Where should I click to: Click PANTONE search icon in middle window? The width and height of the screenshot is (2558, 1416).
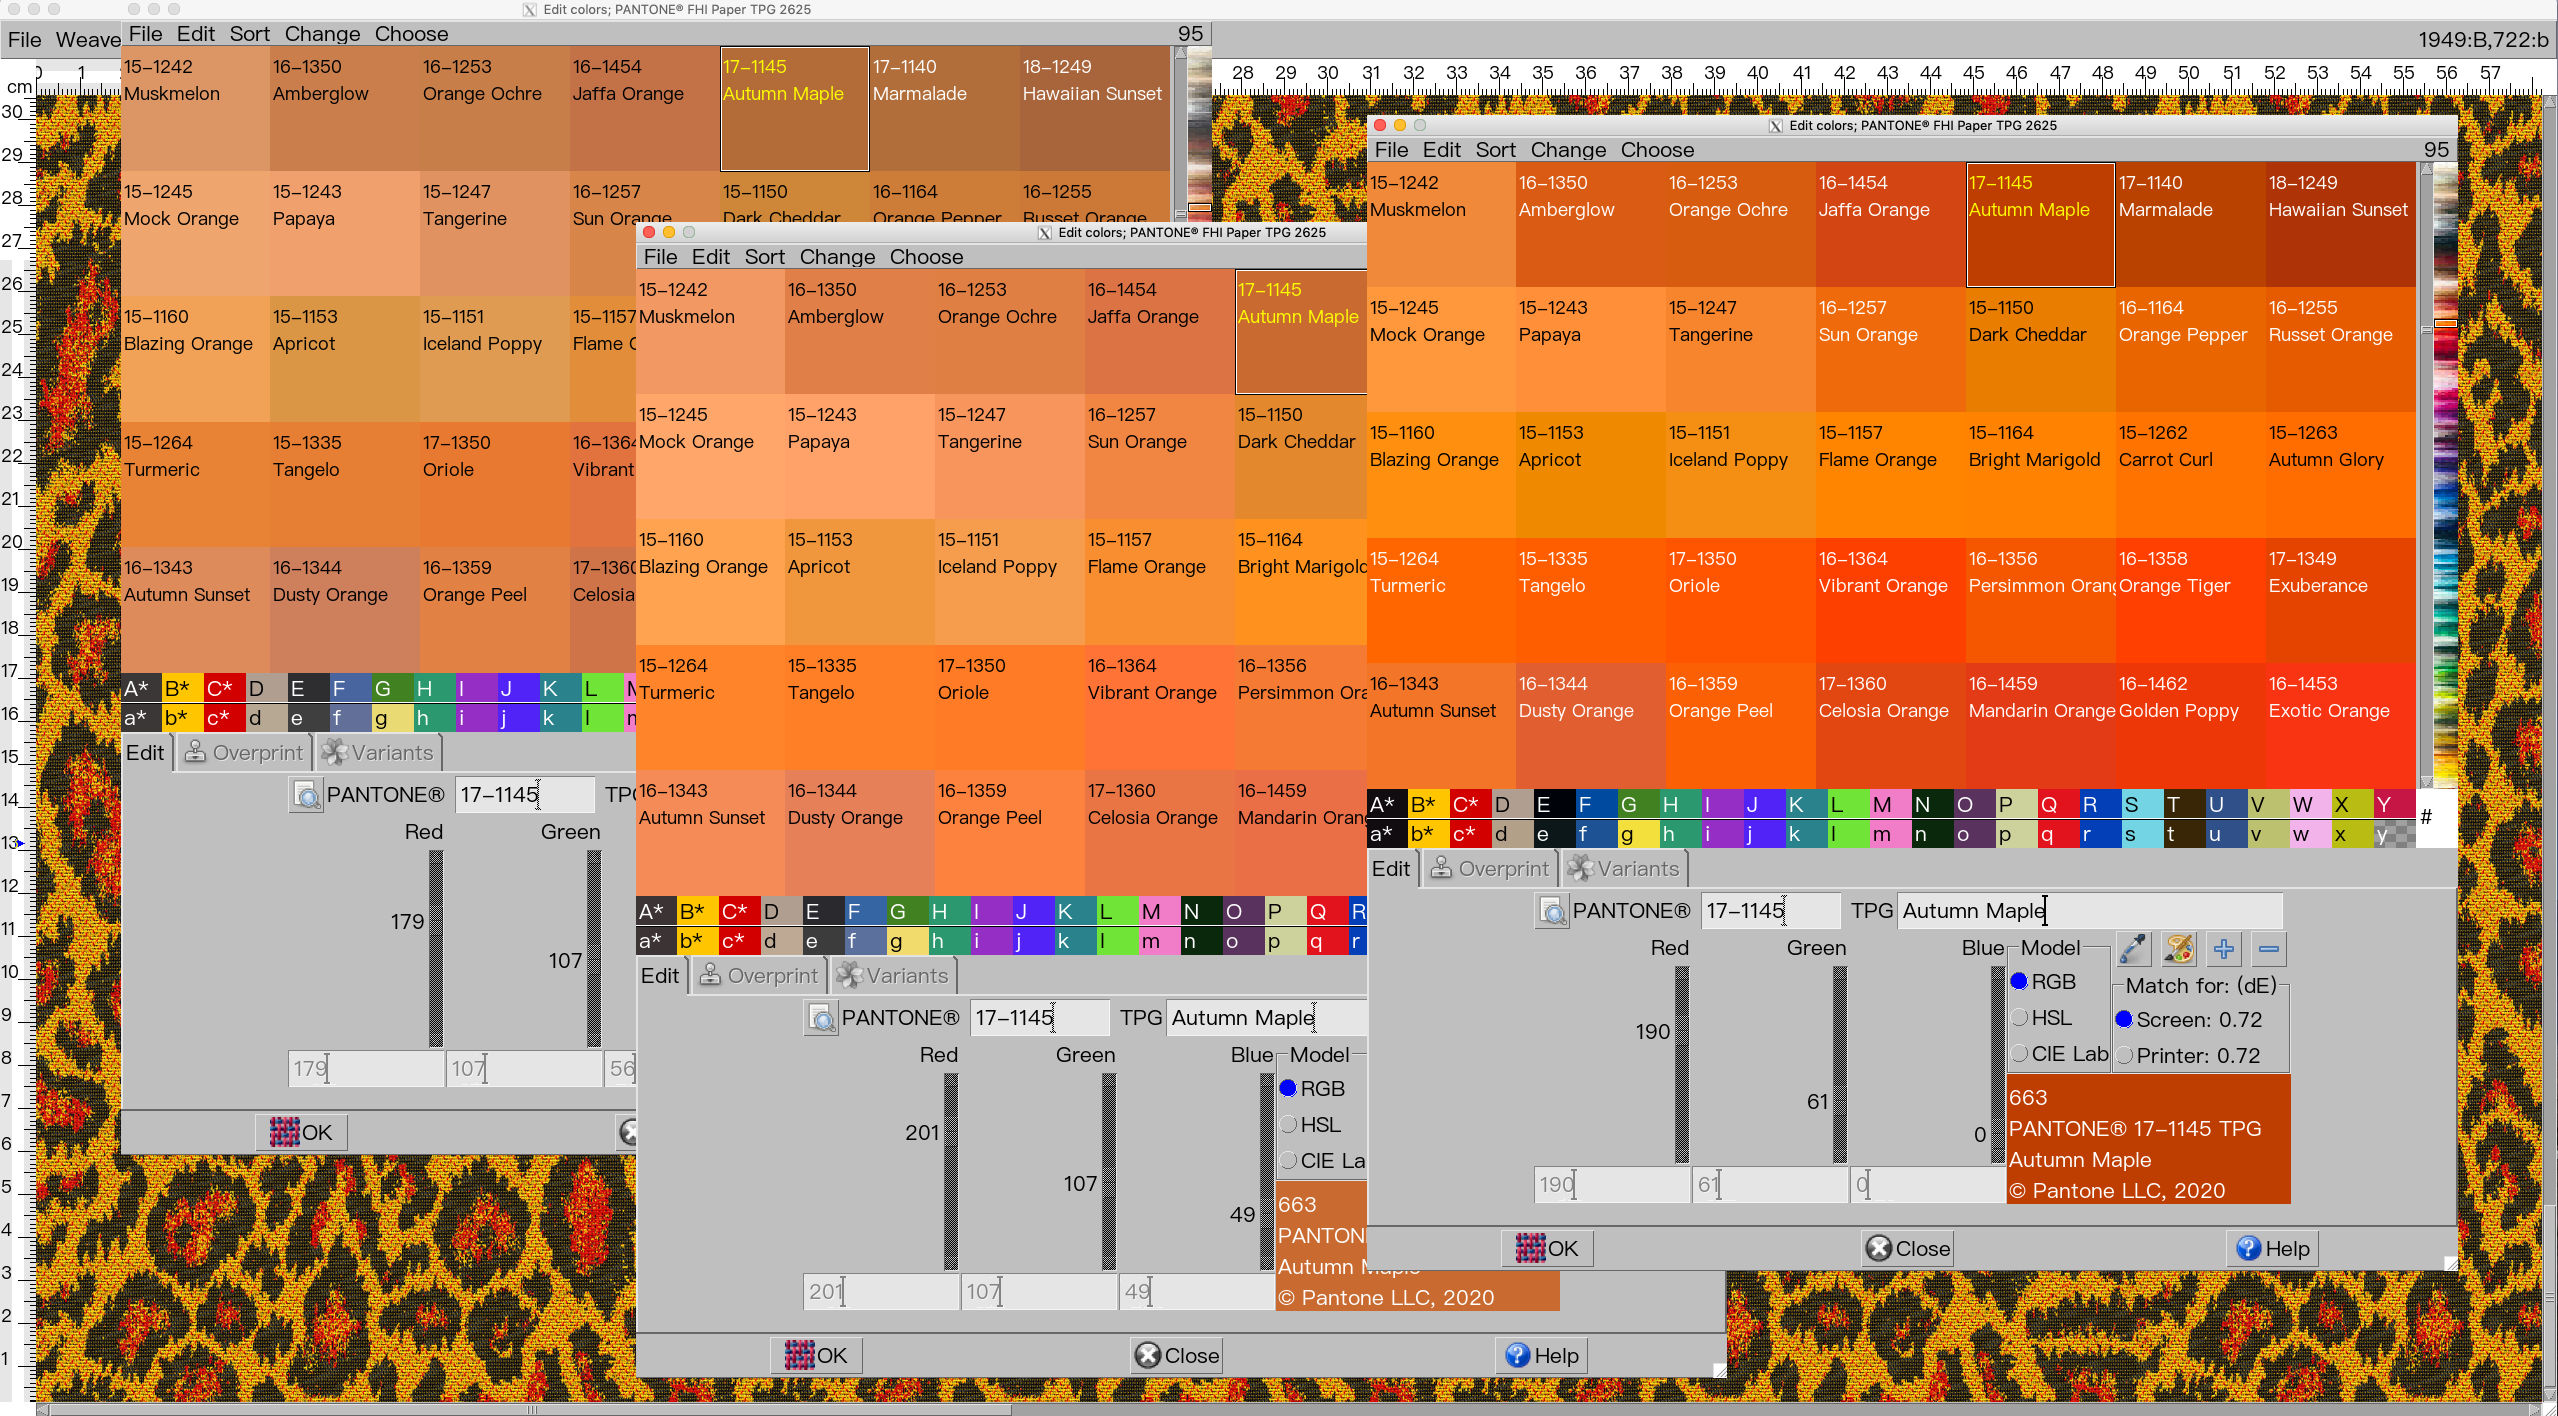coord(821,1018)
